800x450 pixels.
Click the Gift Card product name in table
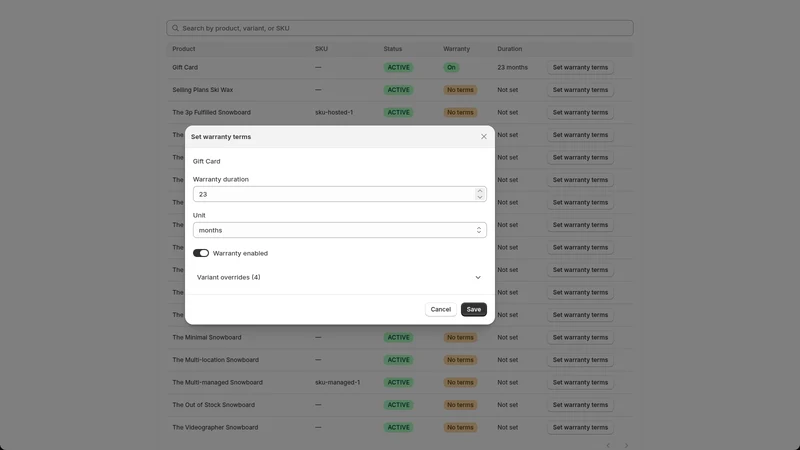coord(185,67)
